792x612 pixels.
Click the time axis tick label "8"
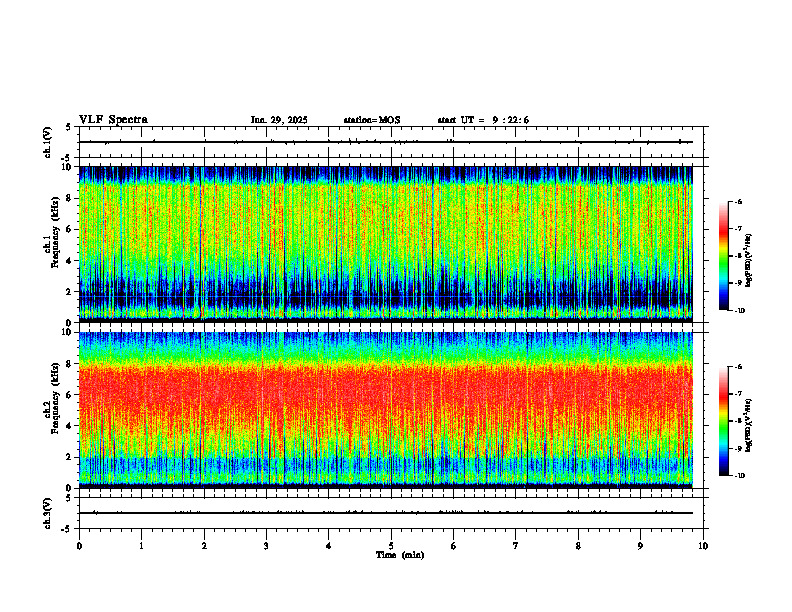[578, 546]
